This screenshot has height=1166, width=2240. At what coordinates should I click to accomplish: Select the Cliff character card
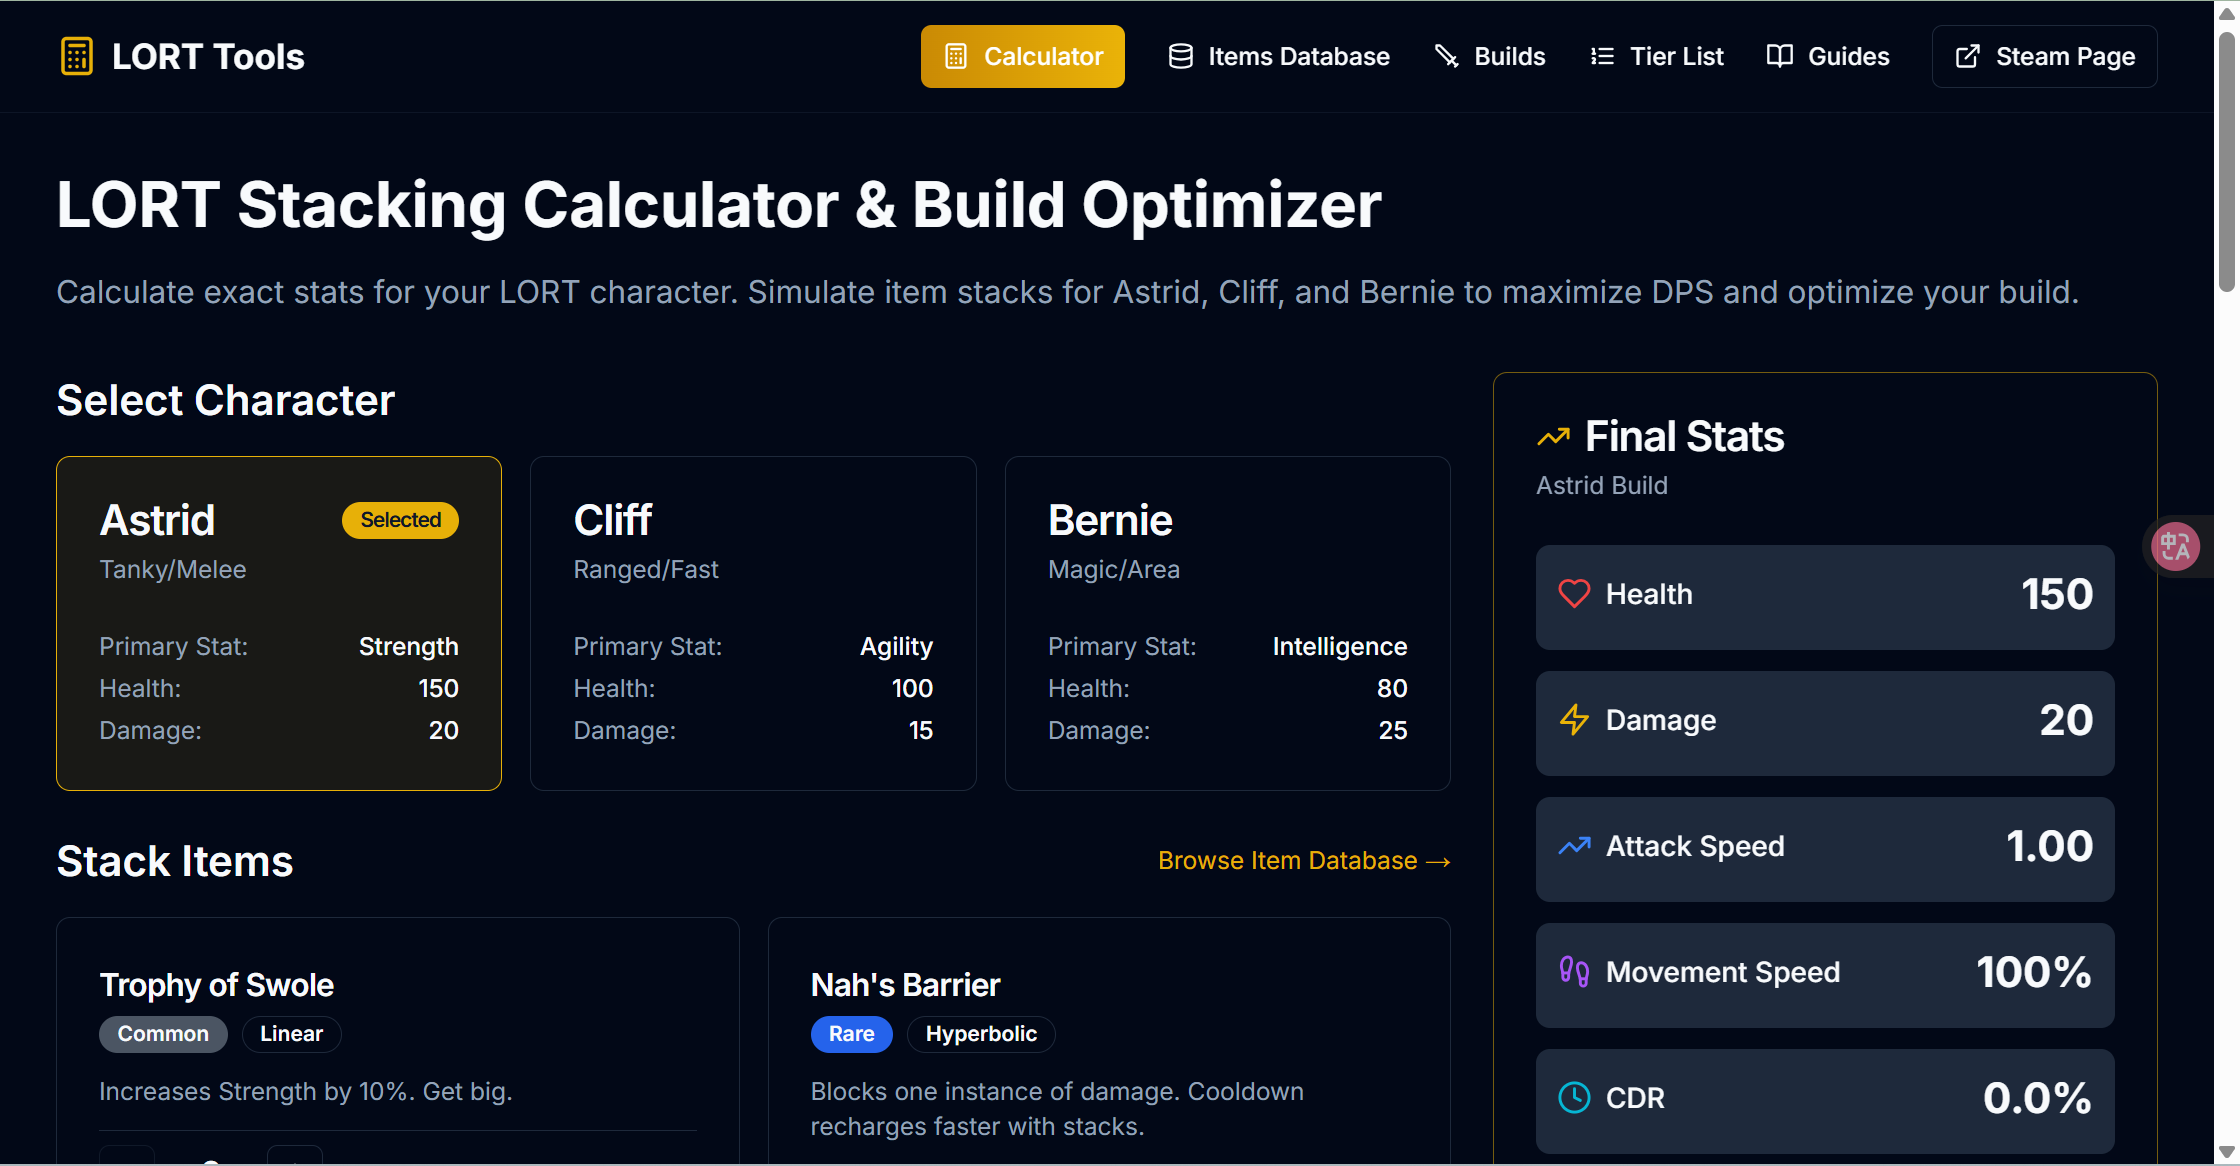pos(753,622)
